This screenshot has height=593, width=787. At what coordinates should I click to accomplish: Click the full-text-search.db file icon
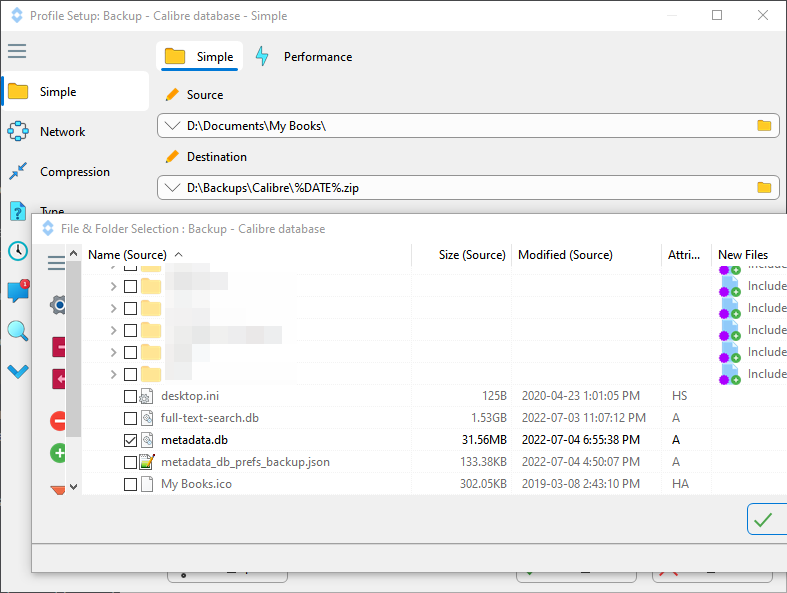[x=147, y=418]
